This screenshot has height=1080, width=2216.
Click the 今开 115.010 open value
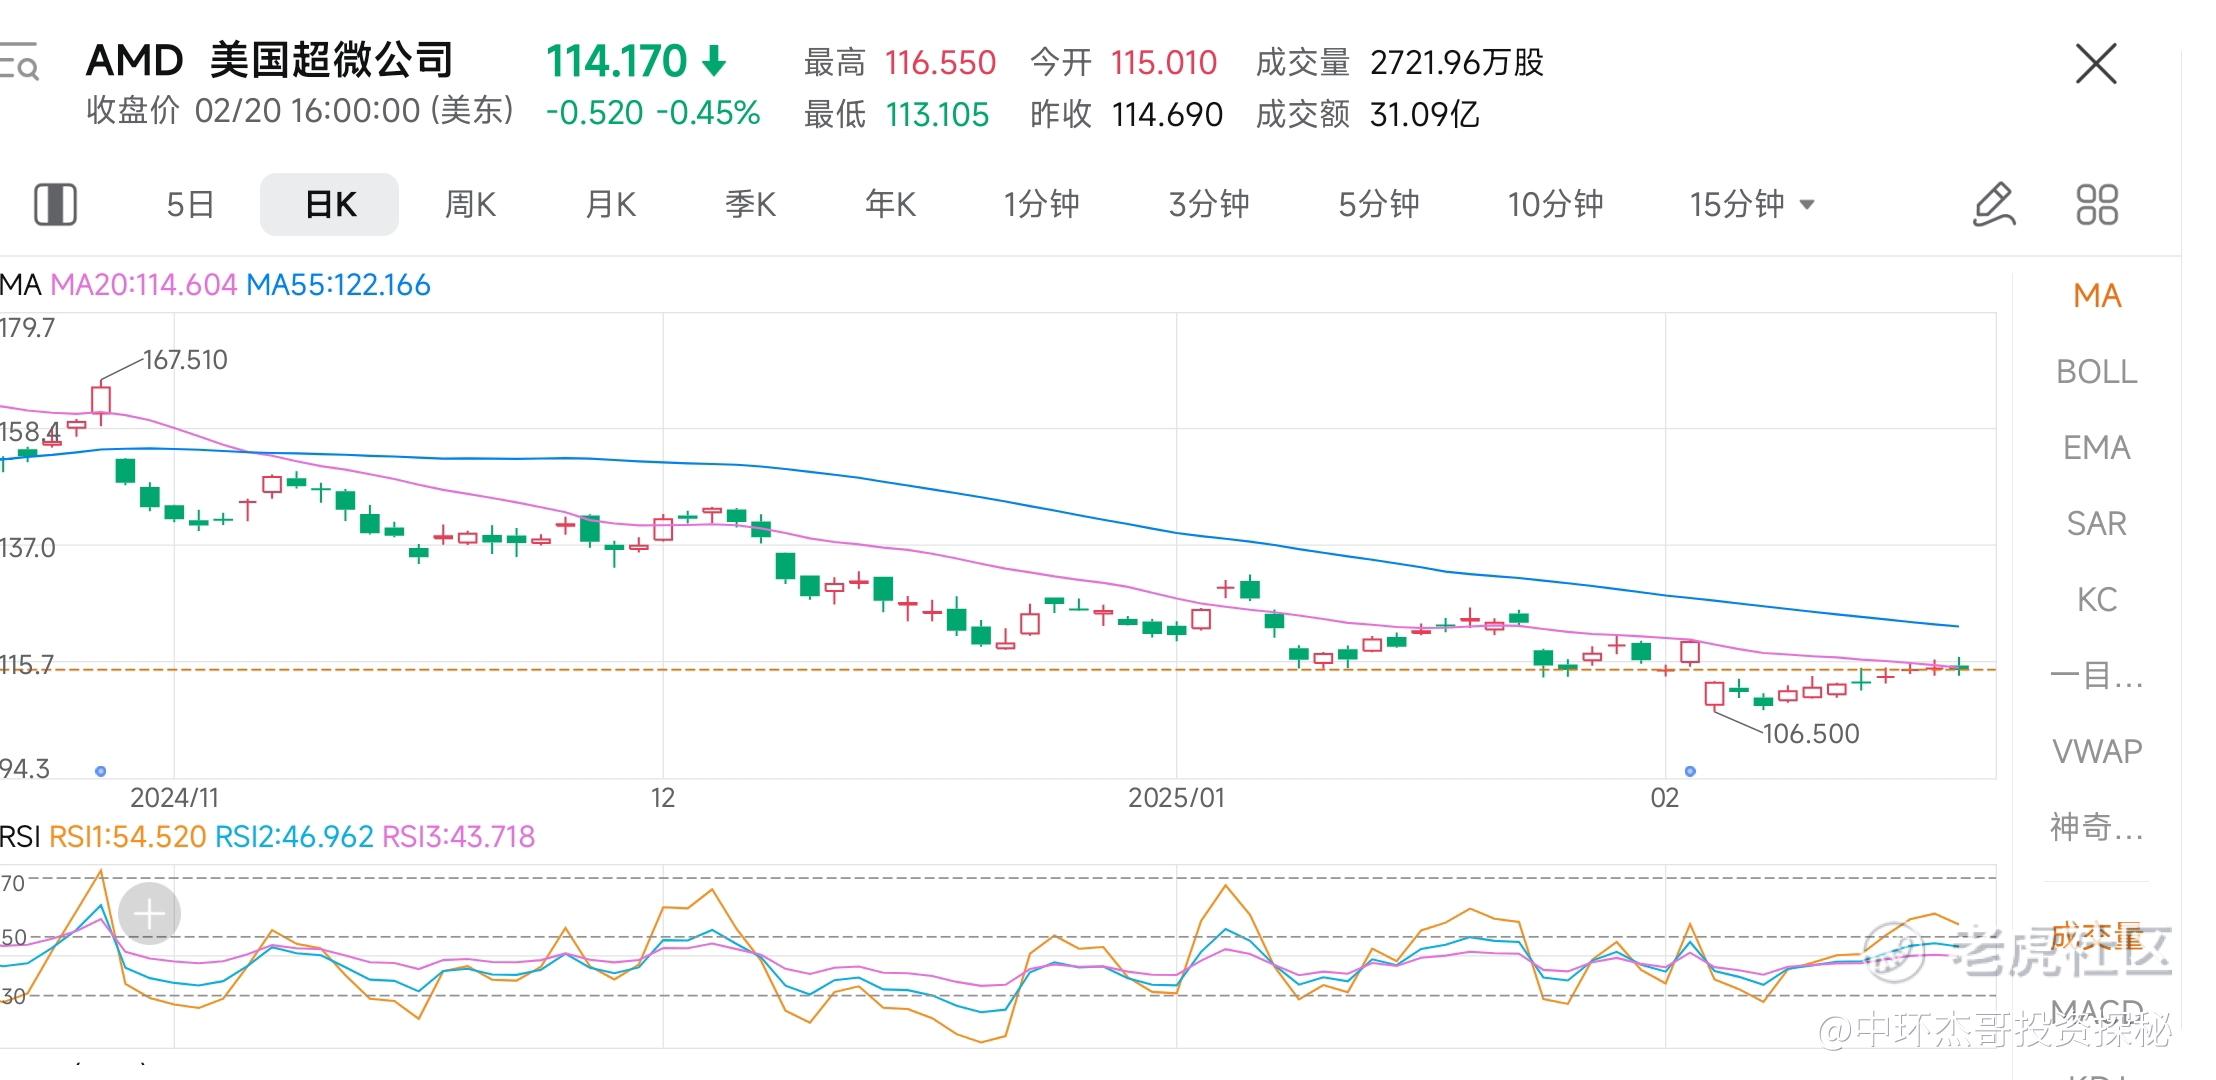point(1124,63)
